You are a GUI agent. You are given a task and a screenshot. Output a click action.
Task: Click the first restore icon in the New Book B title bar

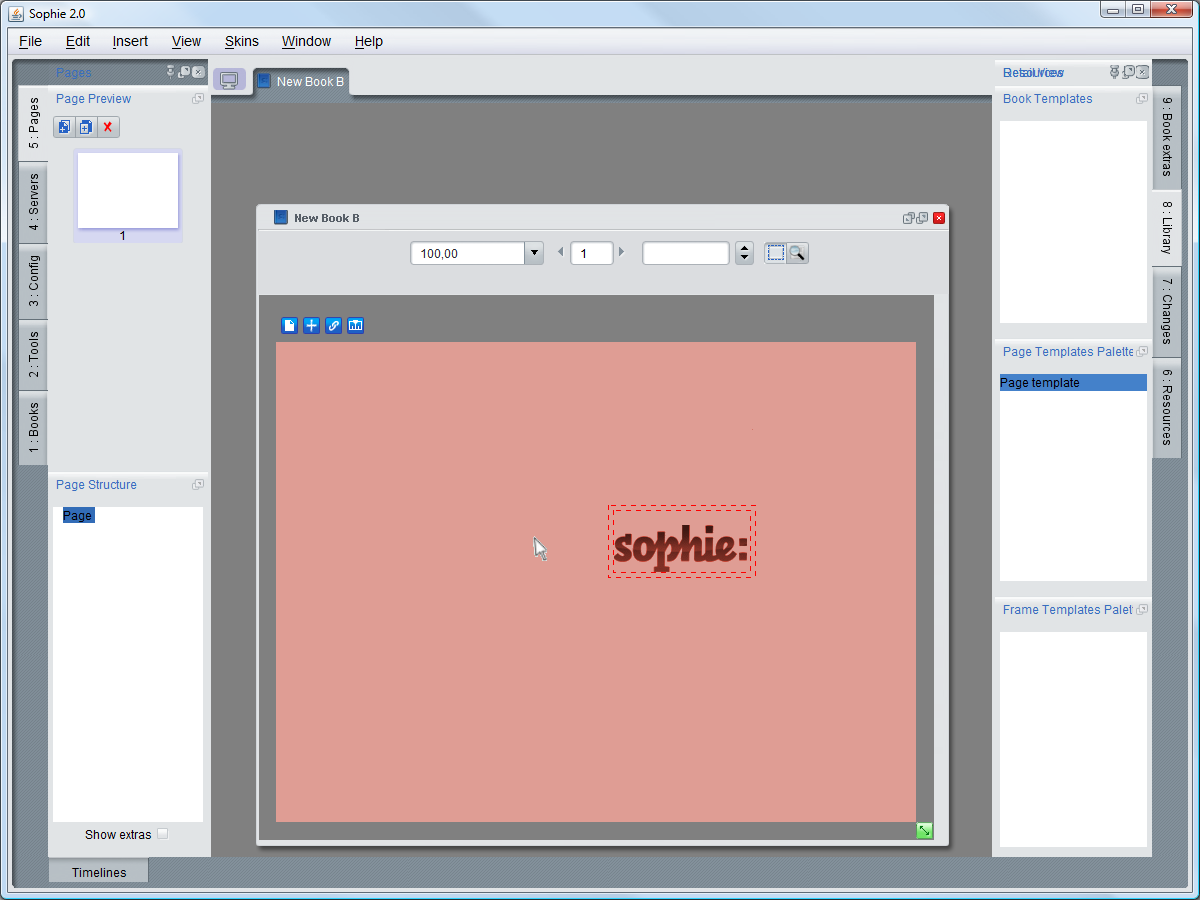click(909, 218)
